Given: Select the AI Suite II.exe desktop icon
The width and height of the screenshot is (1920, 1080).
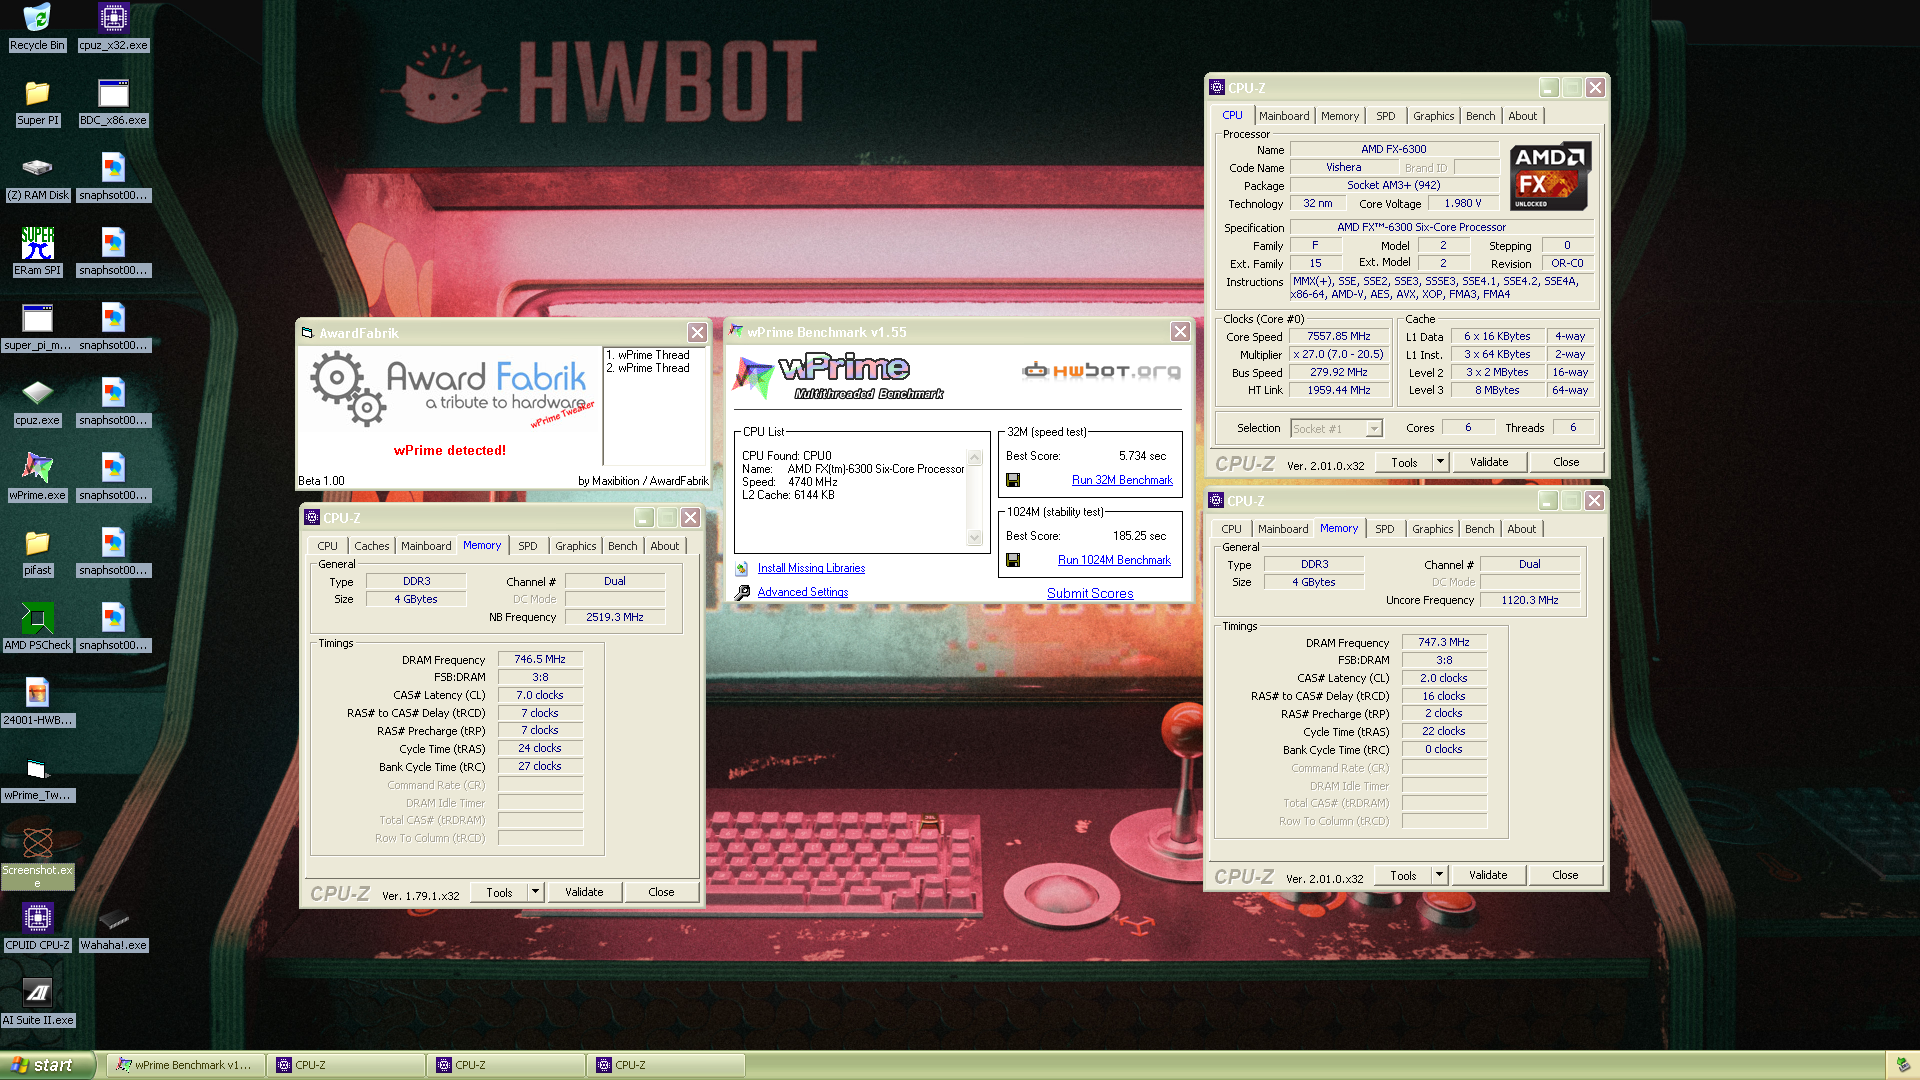Looking at the screenshot, I should point(37,1002).
